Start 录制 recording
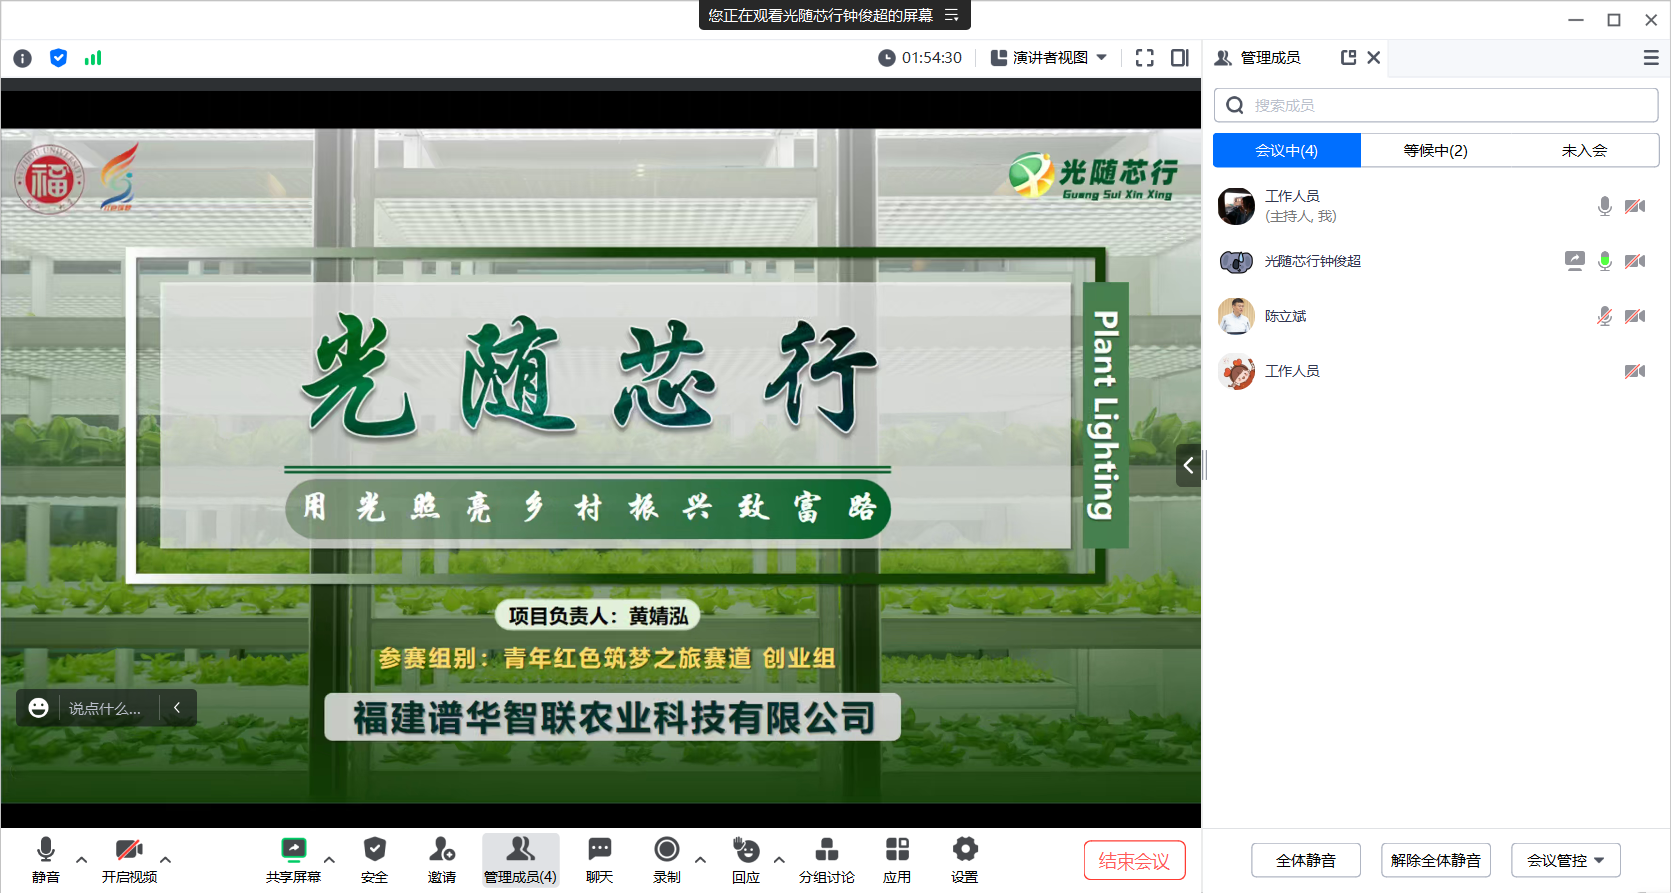The image size is (1671, 893). [666, 860]
